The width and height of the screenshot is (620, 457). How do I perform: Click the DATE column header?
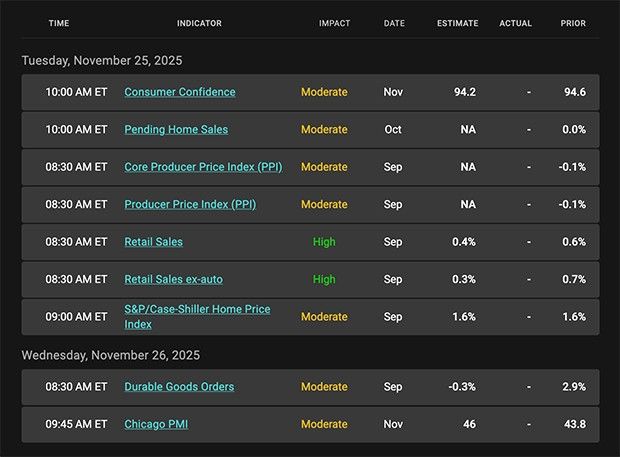[x=394, y=23]
